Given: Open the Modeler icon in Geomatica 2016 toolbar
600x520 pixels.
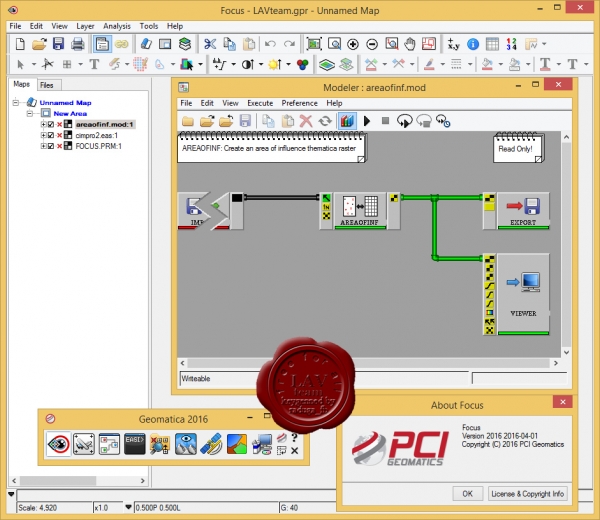Looking at the screenshot, I should tap(109, 444).
